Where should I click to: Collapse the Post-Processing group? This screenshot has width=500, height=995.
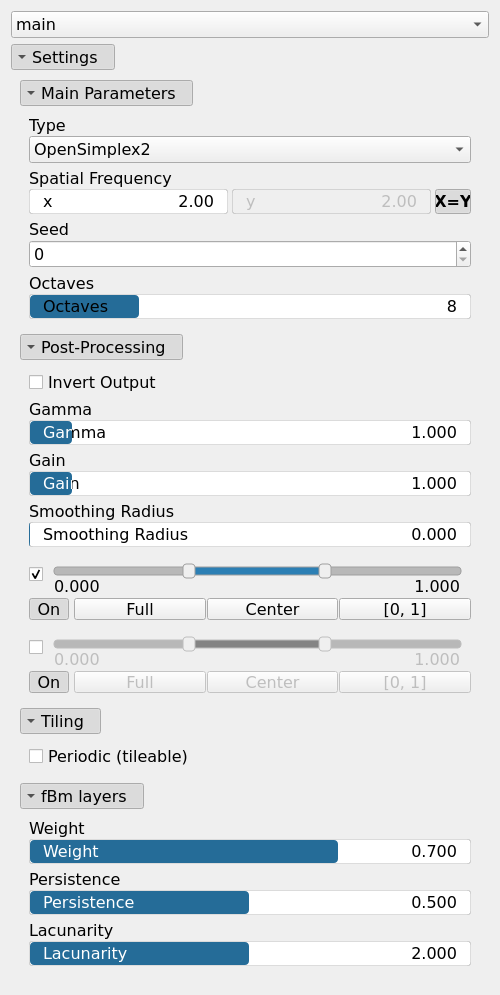point(102,347)
